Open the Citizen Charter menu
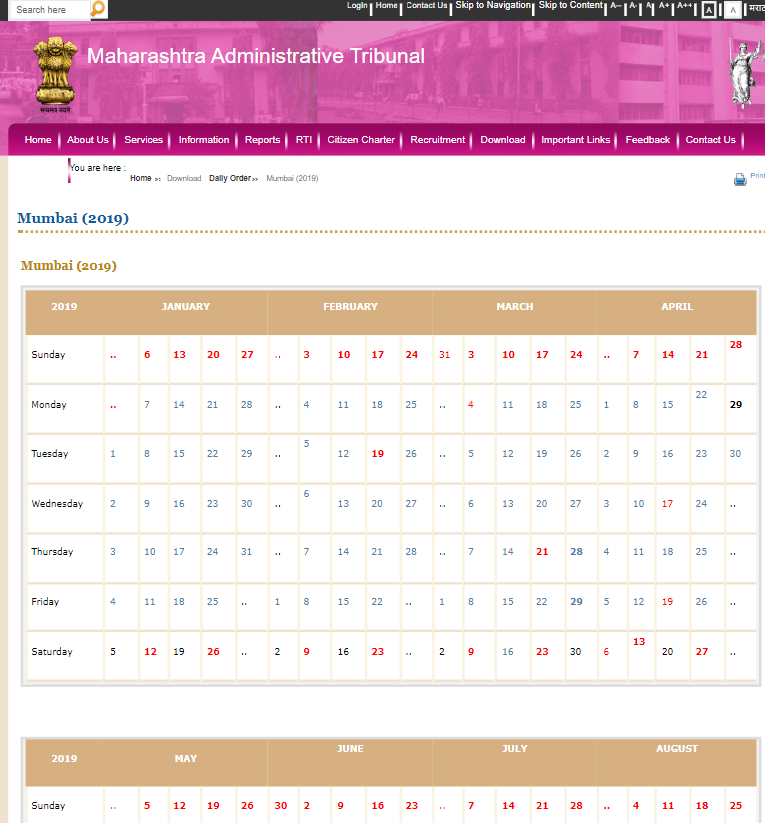This screenshot has width=765, height=823. (x=361, y=140)
